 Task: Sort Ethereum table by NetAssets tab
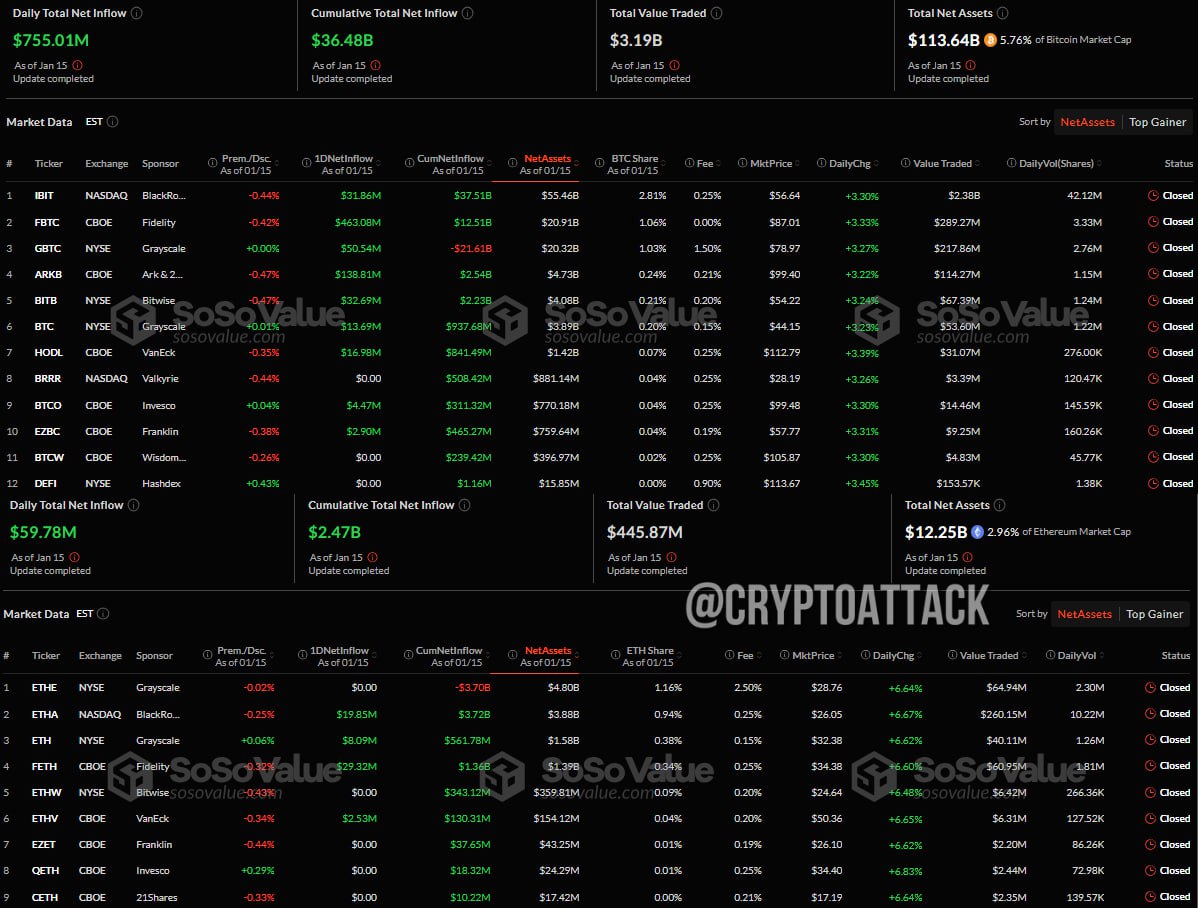coord(1084,615)
